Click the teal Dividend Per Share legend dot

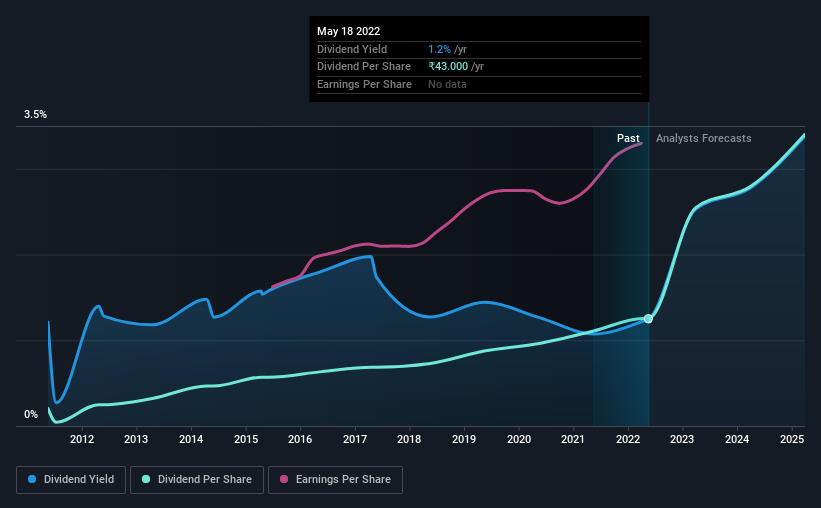click(x=146, y=479)
